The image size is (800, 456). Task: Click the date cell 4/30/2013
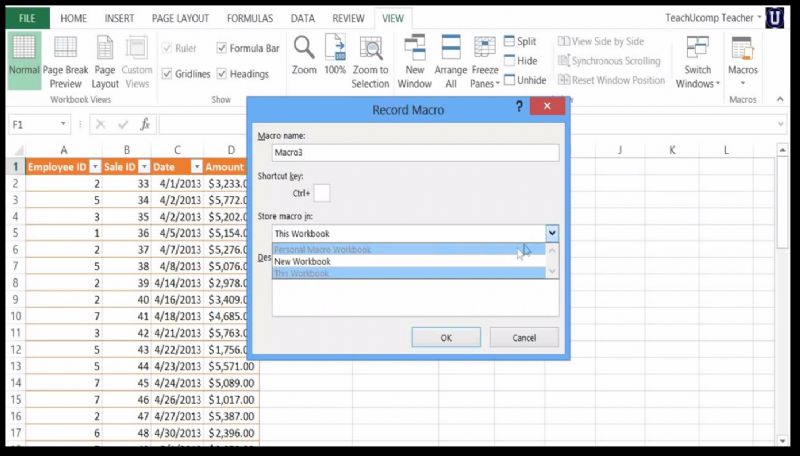(178, 433)
